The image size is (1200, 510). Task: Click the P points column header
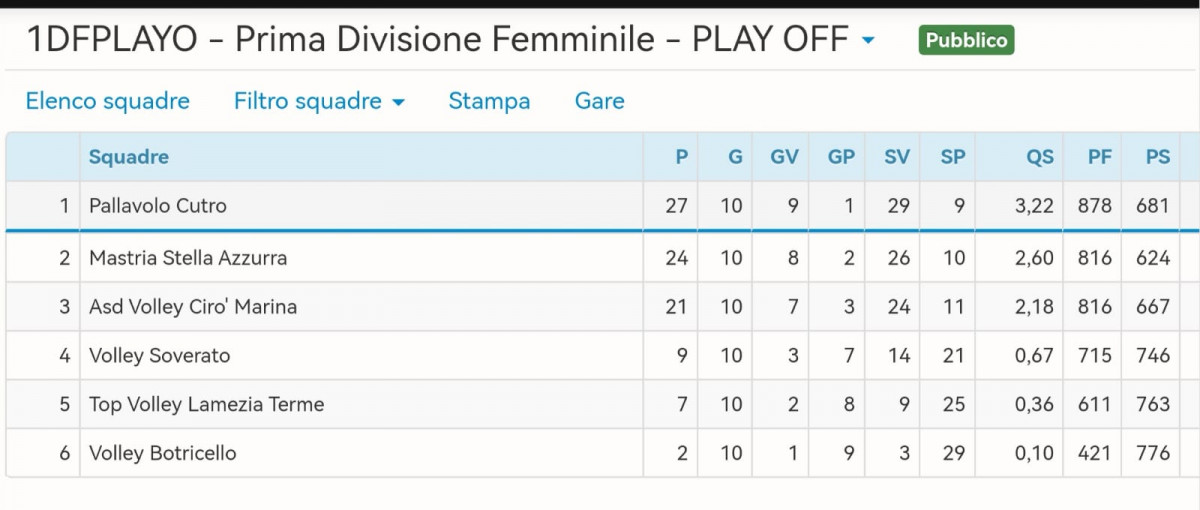(682, 157)
